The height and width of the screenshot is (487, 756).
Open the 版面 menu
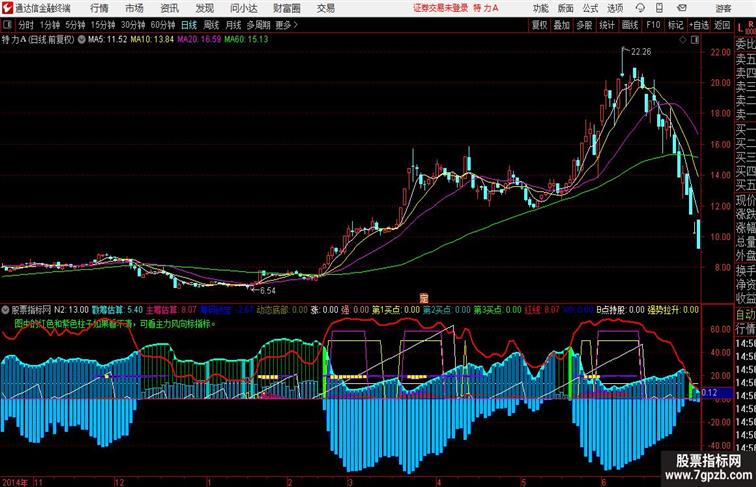566,8
